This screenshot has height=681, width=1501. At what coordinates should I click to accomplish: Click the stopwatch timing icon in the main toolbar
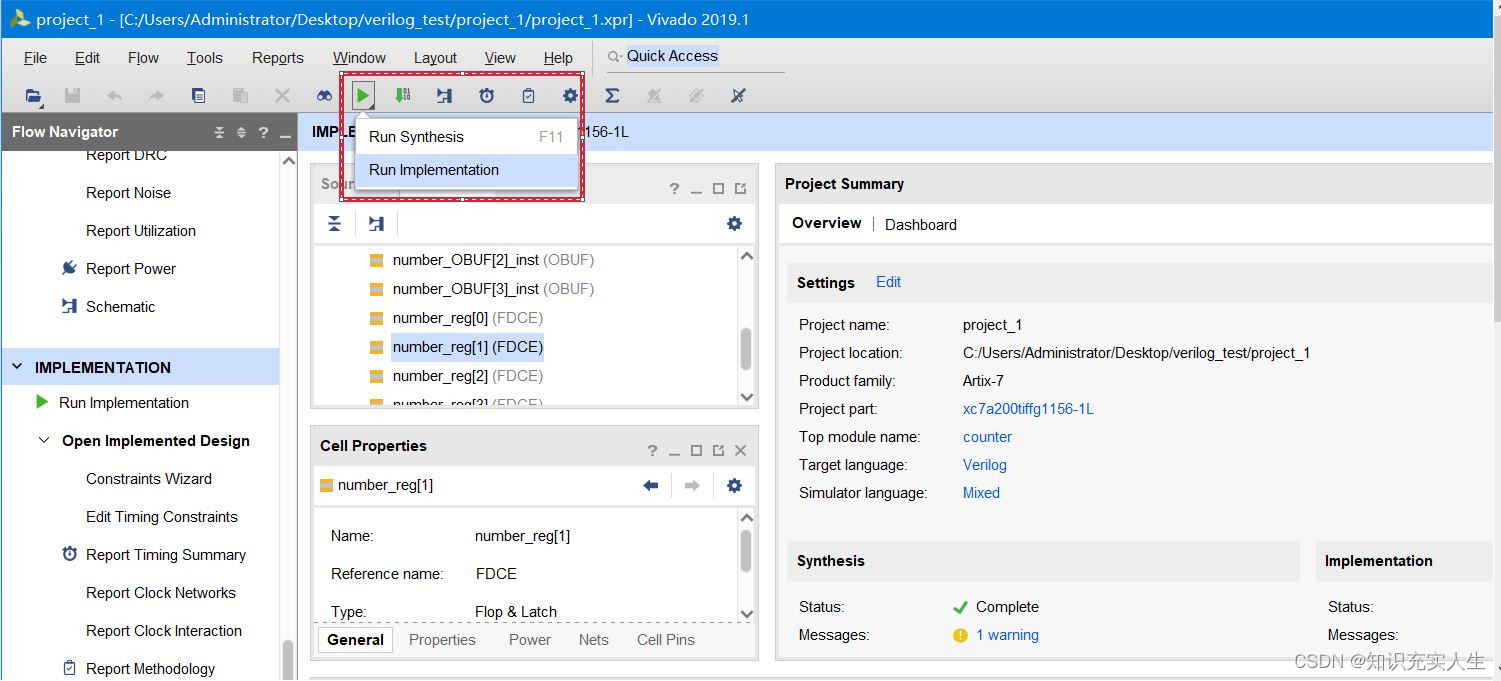(x=486, y=96)
